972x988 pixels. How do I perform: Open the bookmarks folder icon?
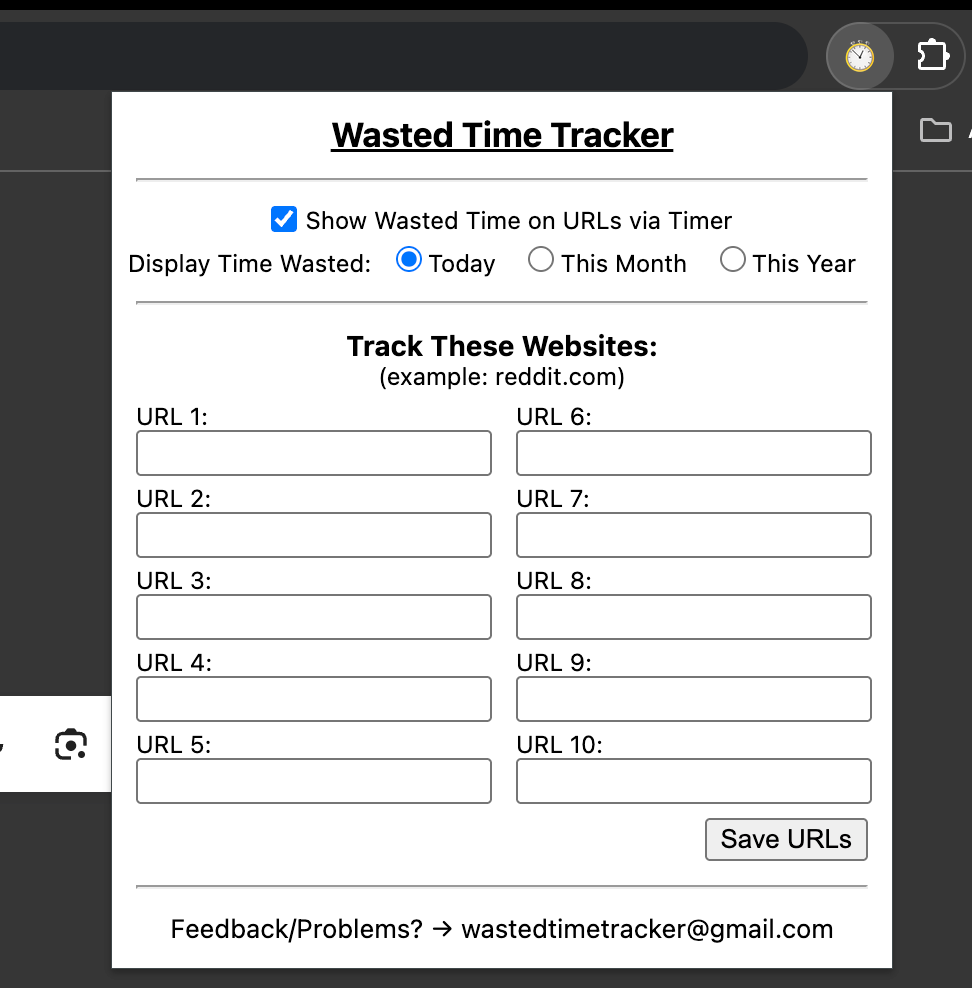click(935, 130)
